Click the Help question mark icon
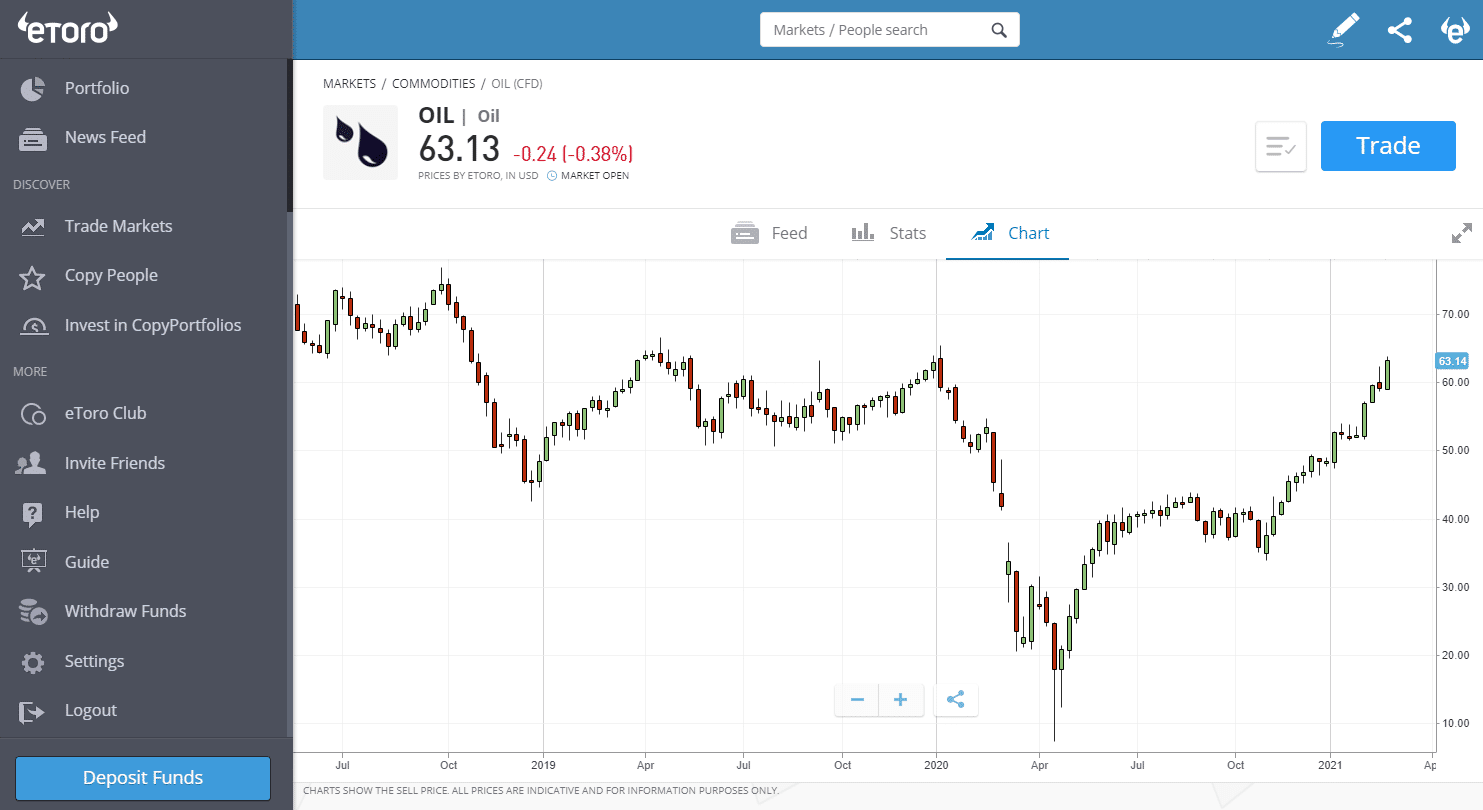The height and width of the screenshot is (810, 1483). click(32, 513)
